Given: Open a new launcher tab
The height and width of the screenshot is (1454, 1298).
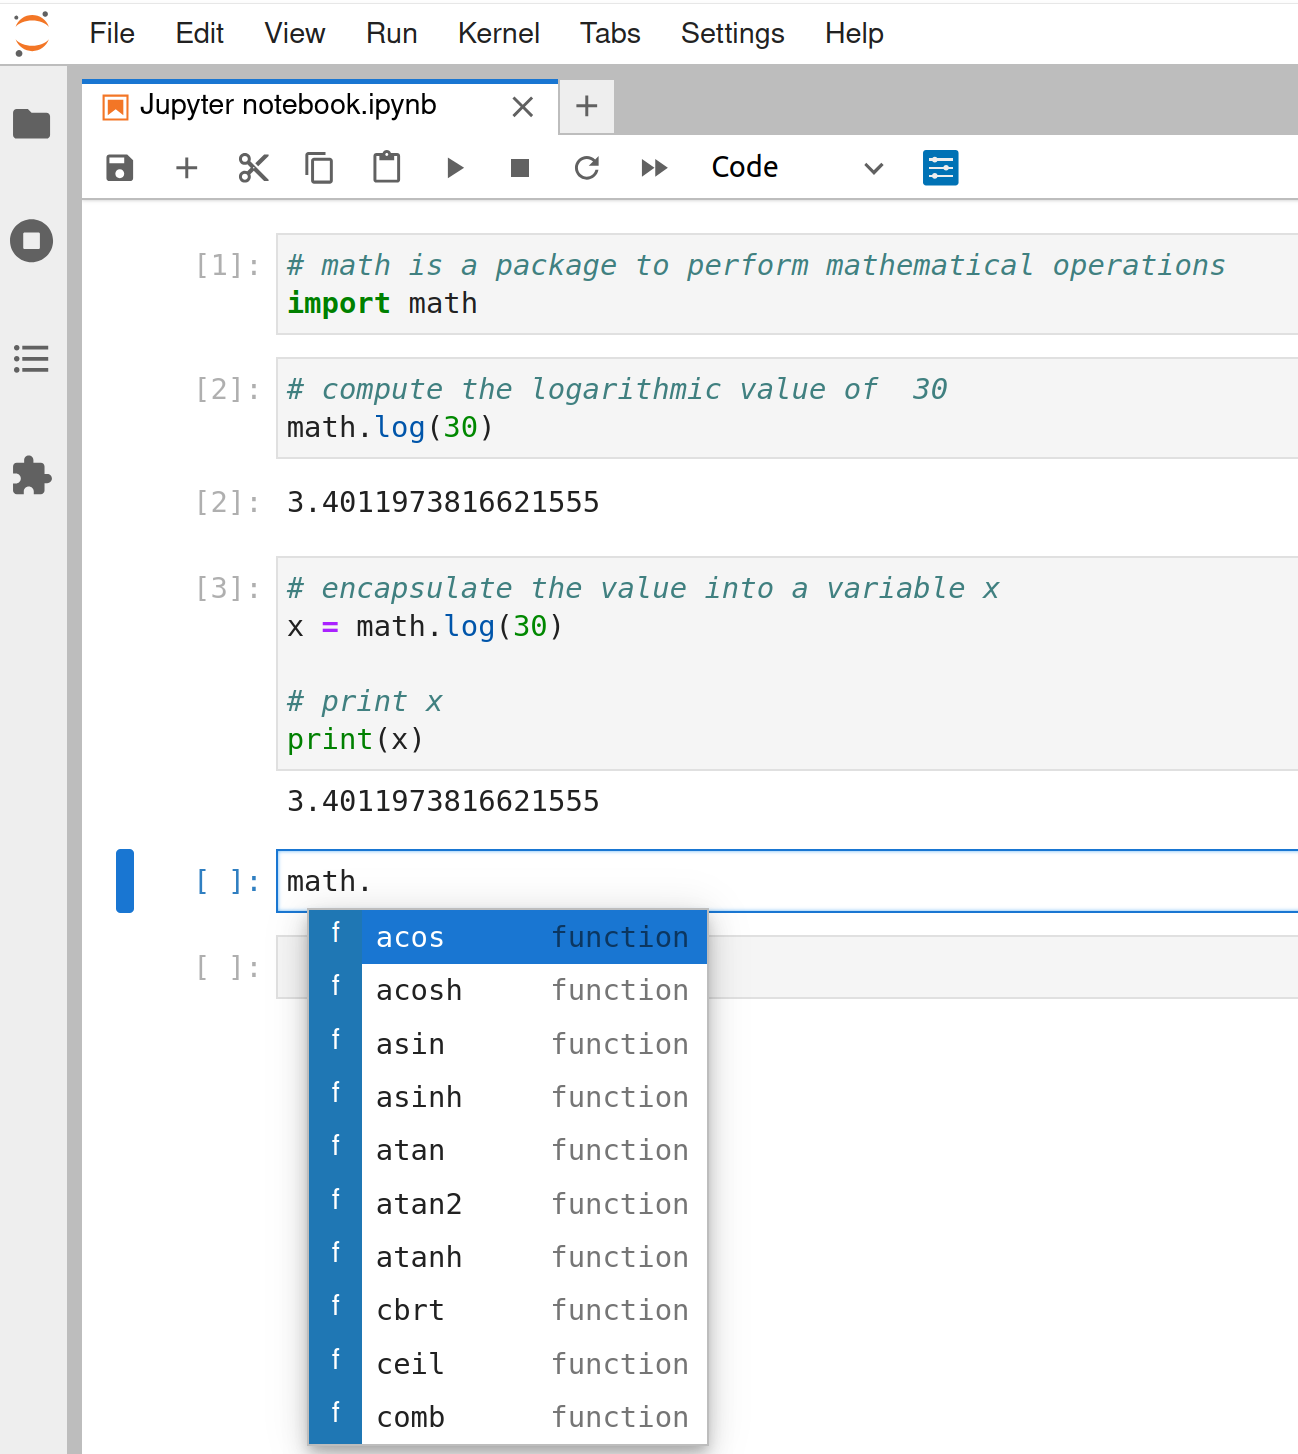Looking at the screenshot, I should coord(587,106).
